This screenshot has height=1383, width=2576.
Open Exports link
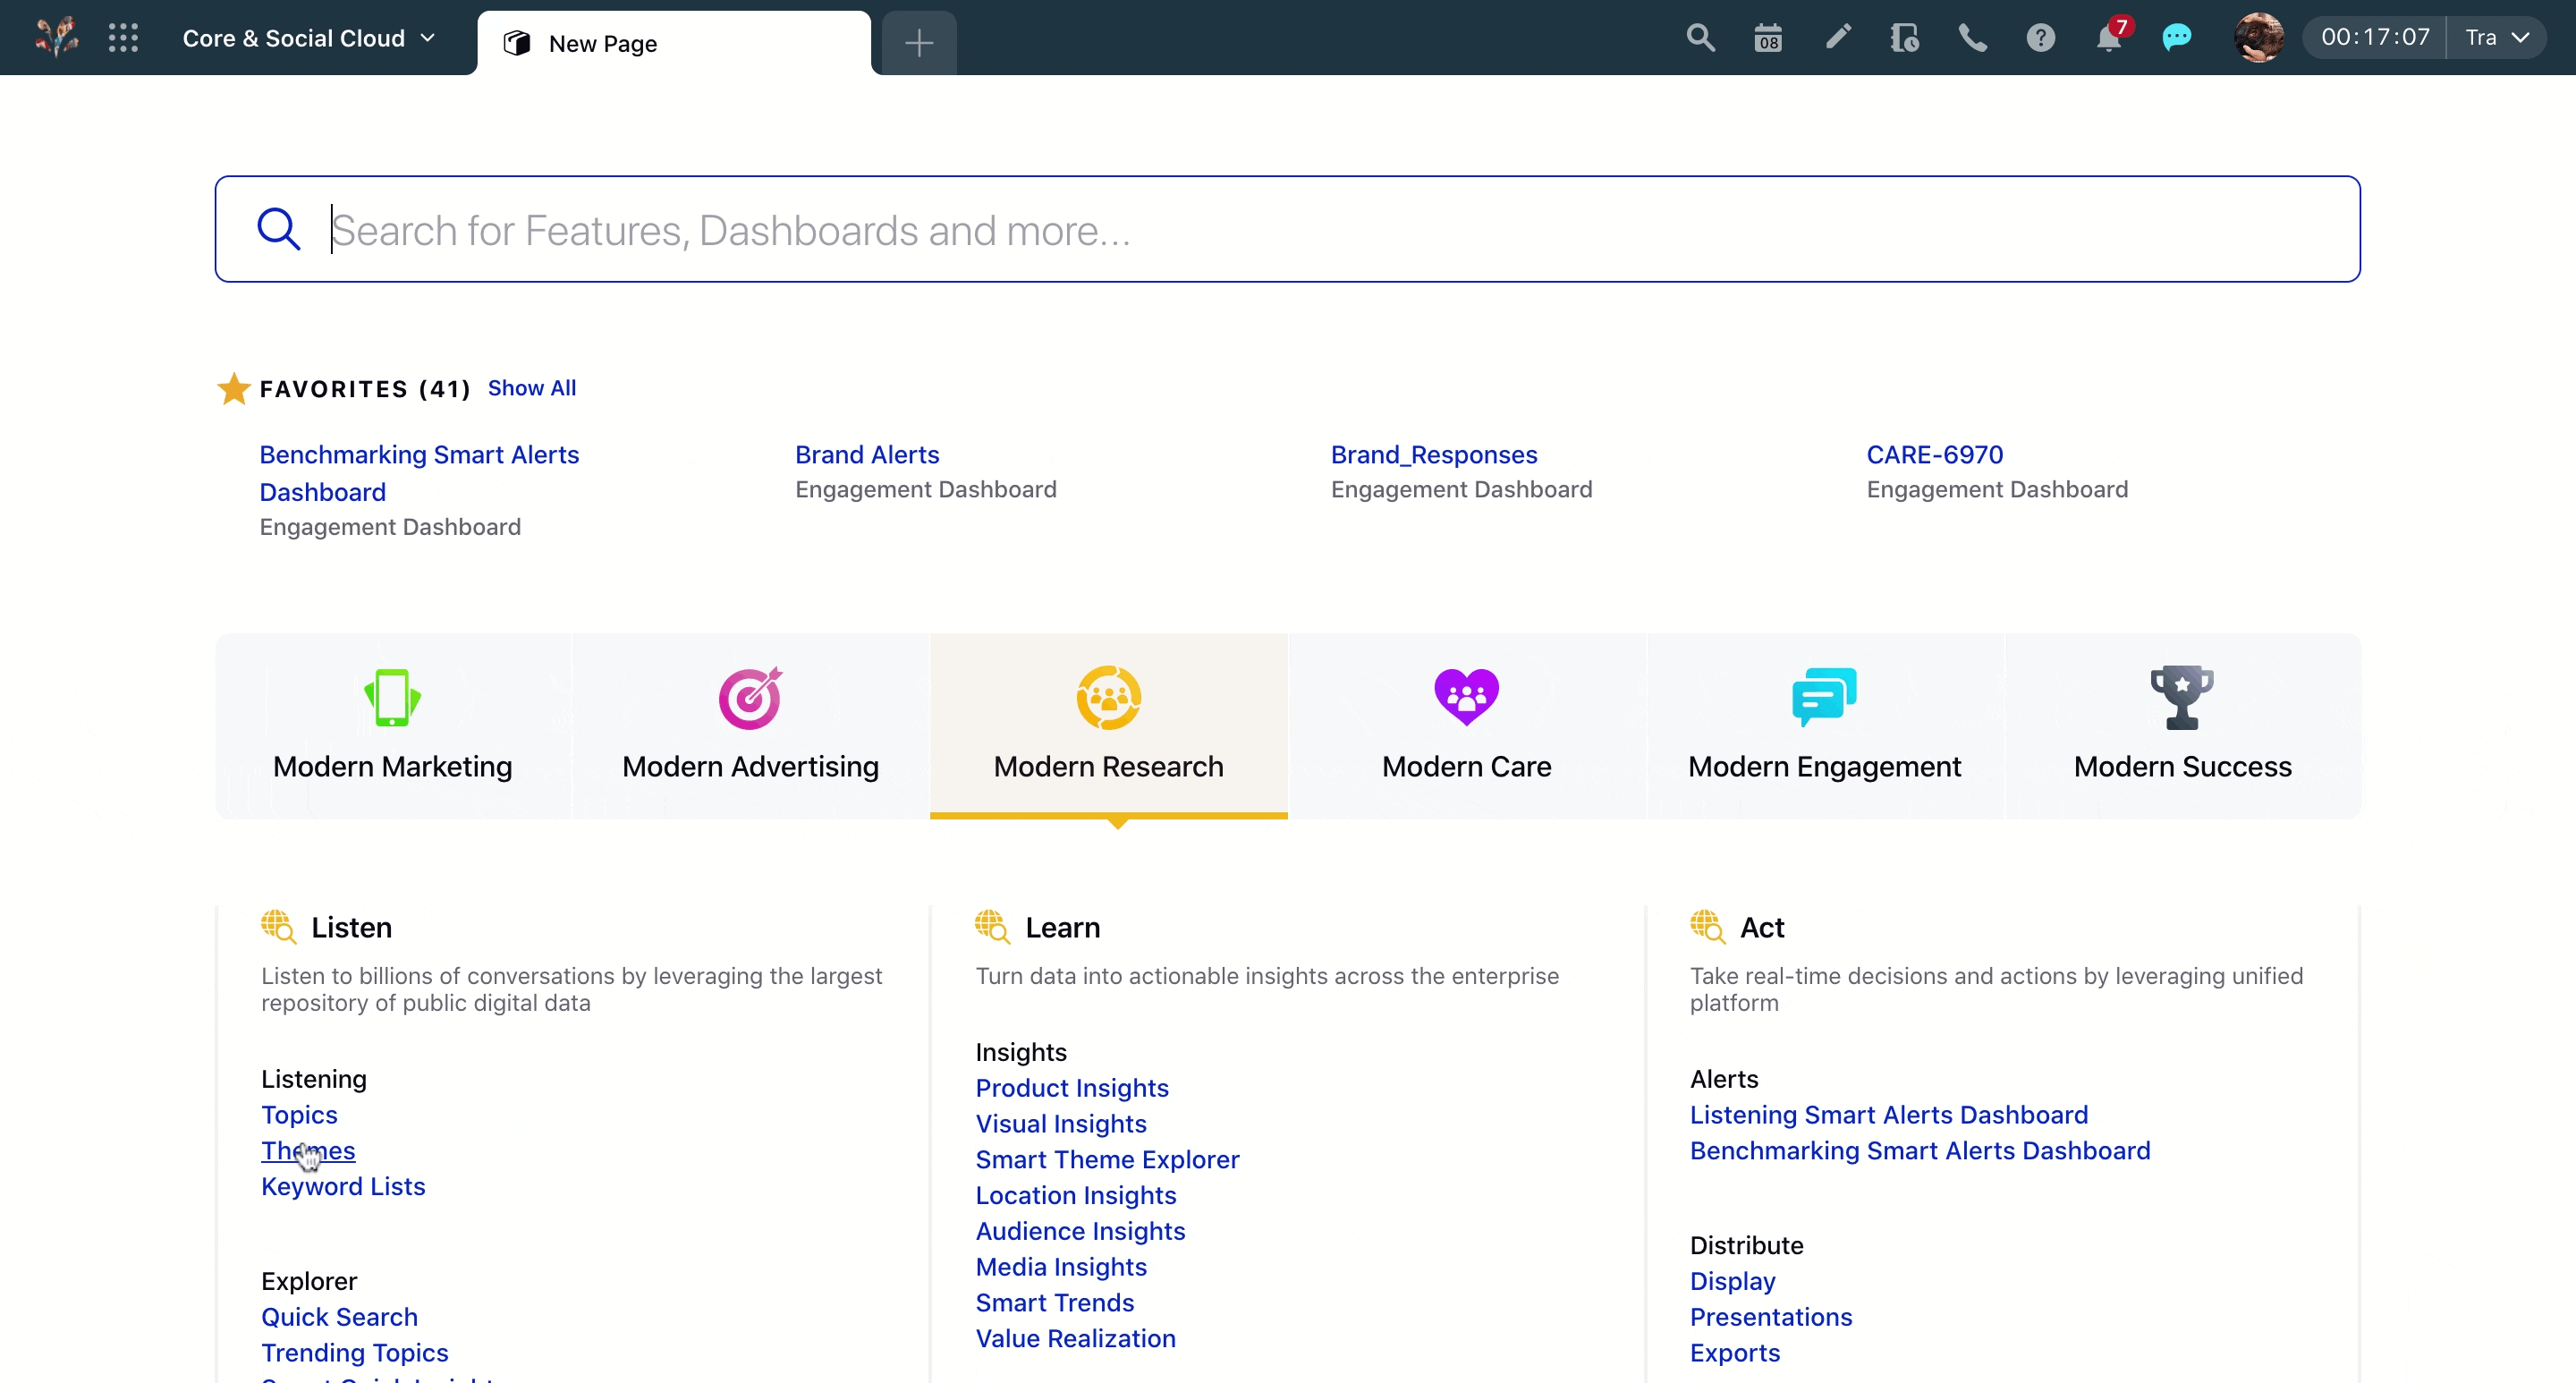coord(1735,1352)
